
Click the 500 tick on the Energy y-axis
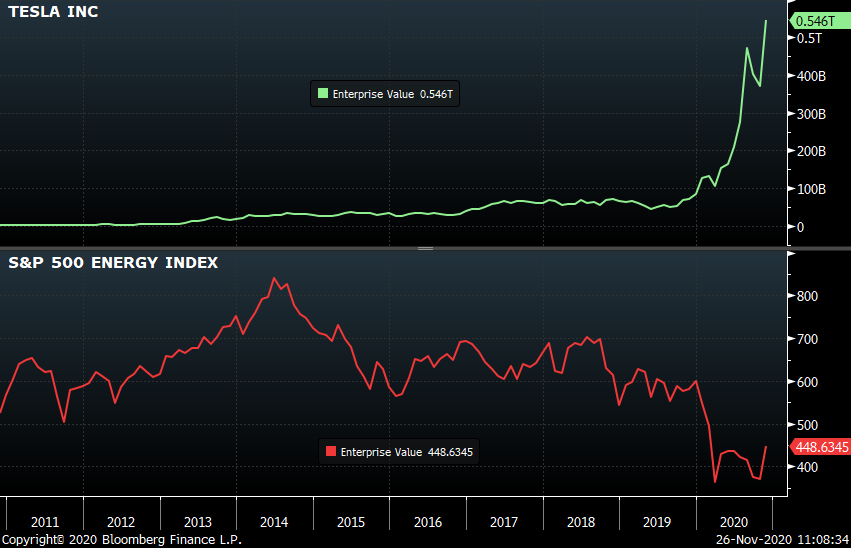[x=806, y=425]
